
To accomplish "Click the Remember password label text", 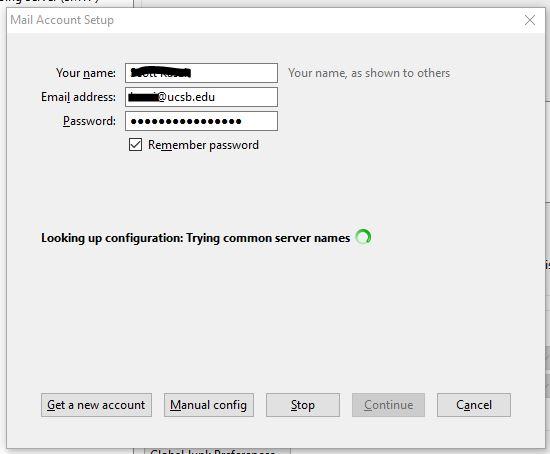I will click(x=203, y=145).
